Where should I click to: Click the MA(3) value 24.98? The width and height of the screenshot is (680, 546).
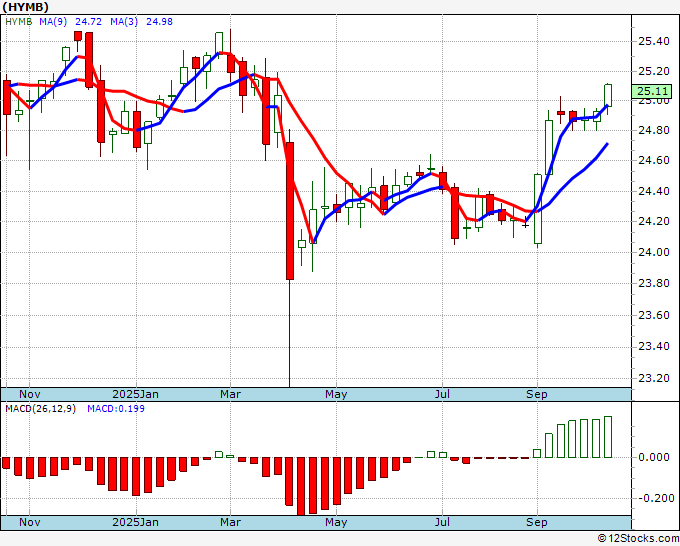159,22
